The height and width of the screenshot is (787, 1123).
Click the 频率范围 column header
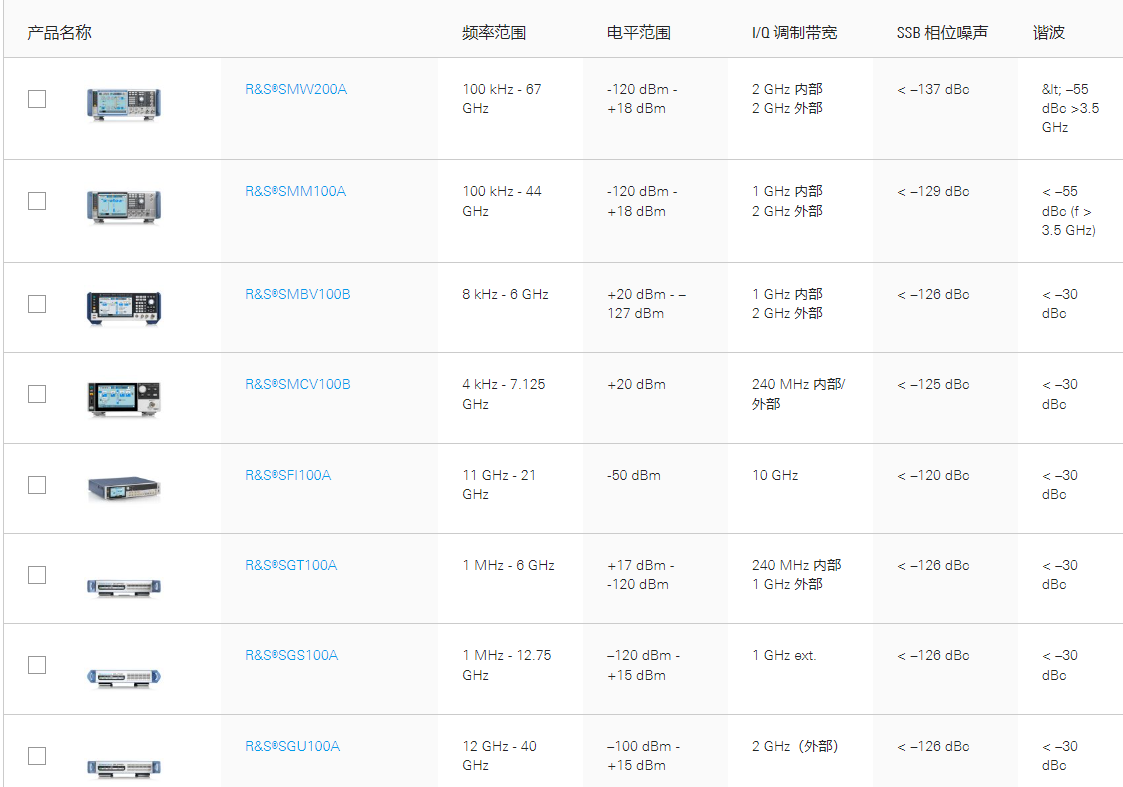coord(494,33)
